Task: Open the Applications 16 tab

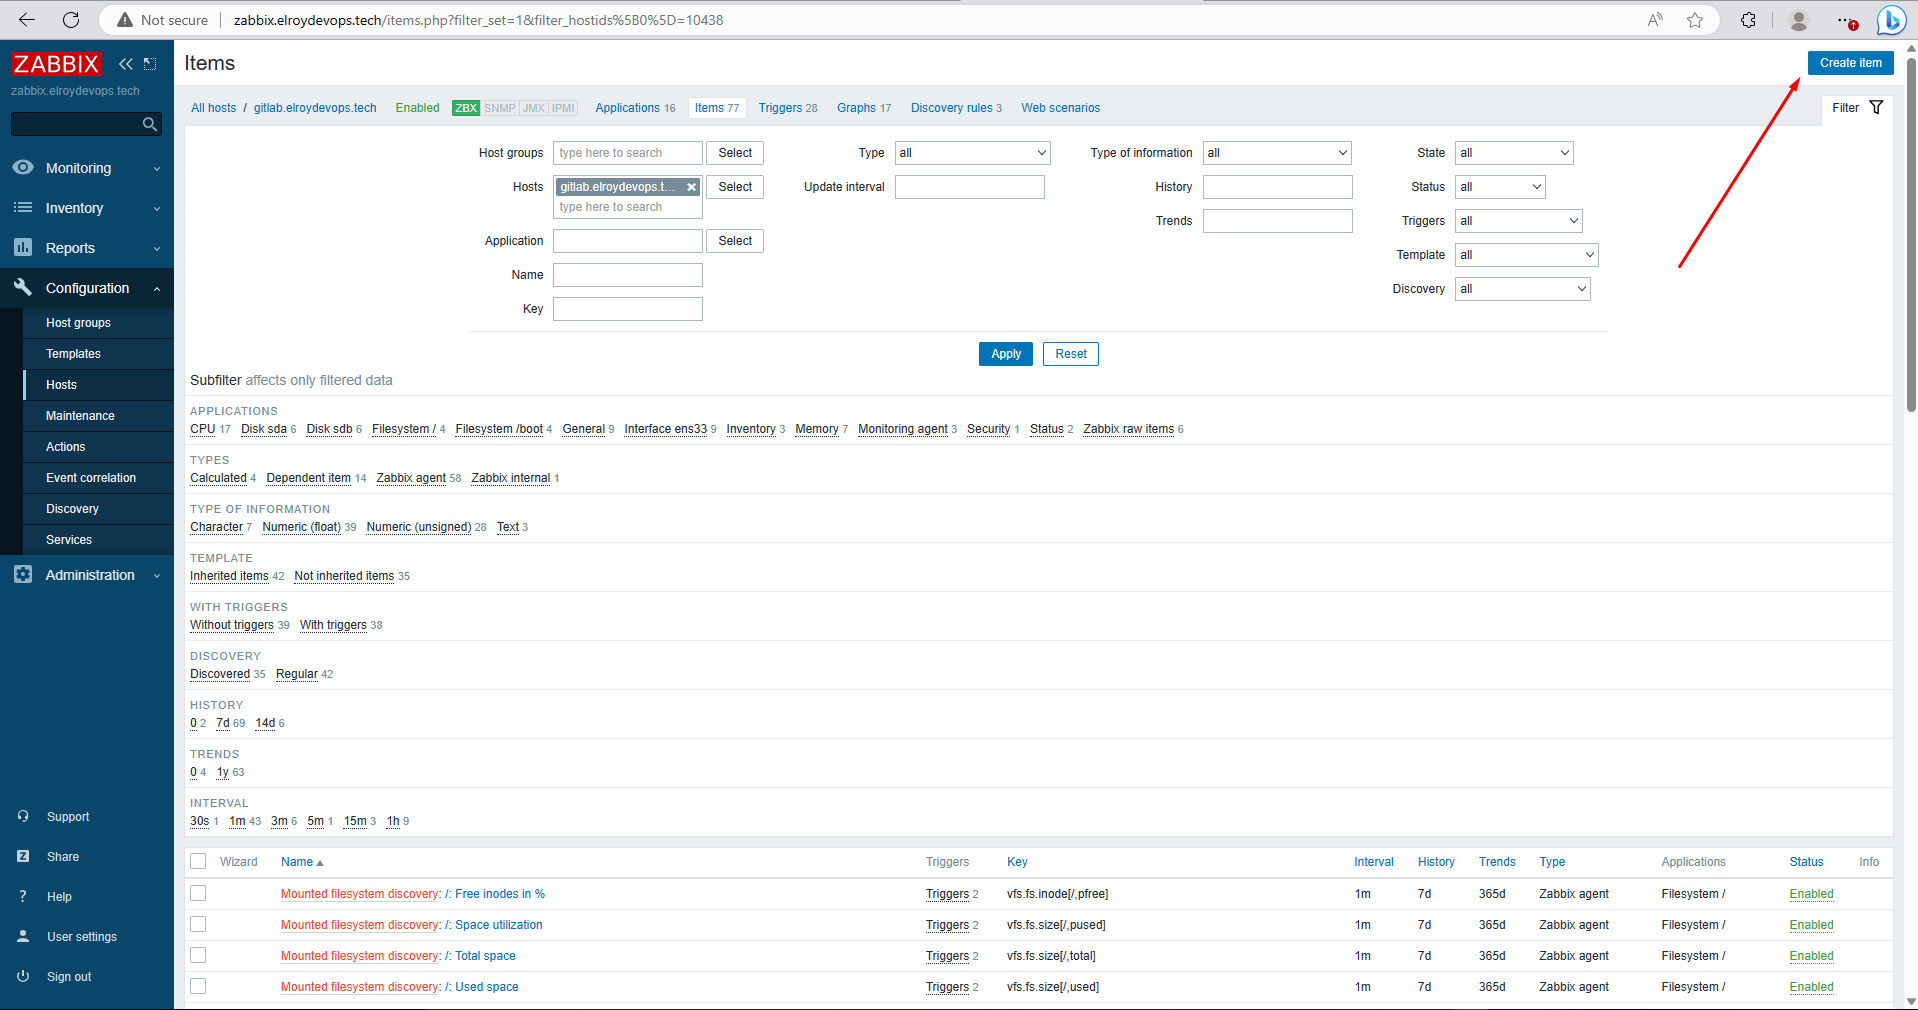Action: coord(635,108)
